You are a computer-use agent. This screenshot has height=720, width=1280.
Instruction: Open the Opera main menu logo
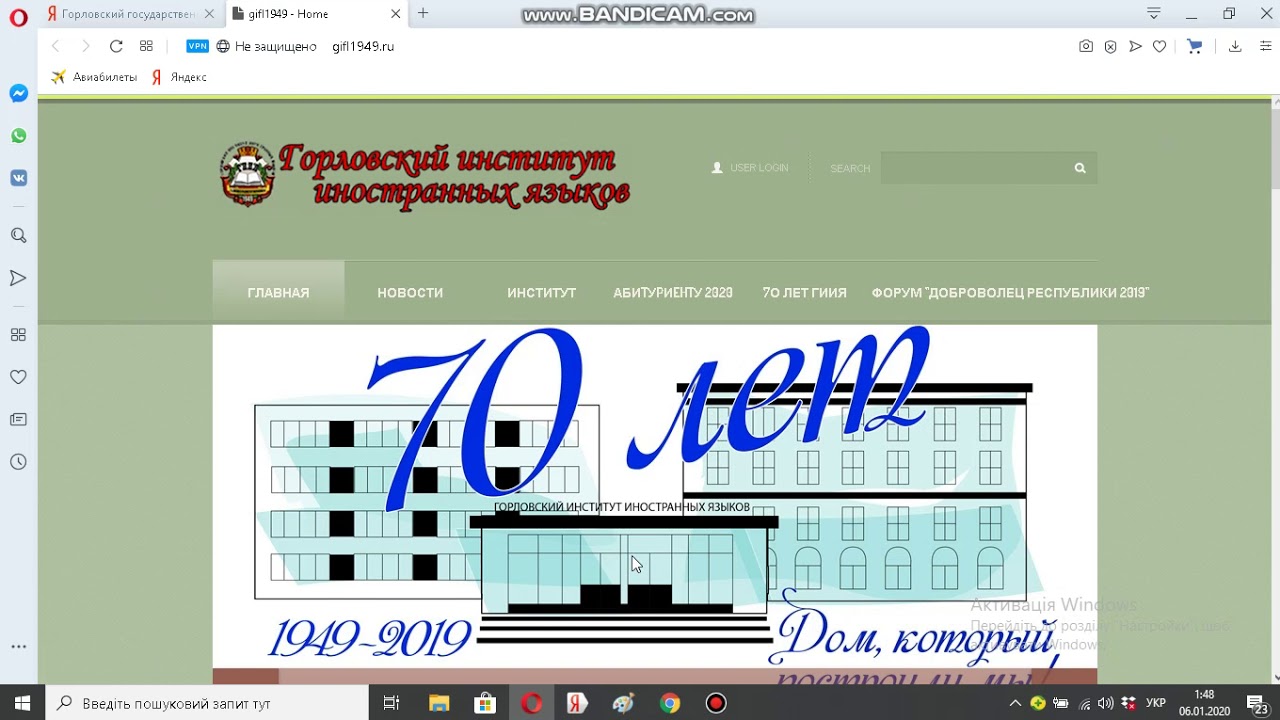(18, 19)
